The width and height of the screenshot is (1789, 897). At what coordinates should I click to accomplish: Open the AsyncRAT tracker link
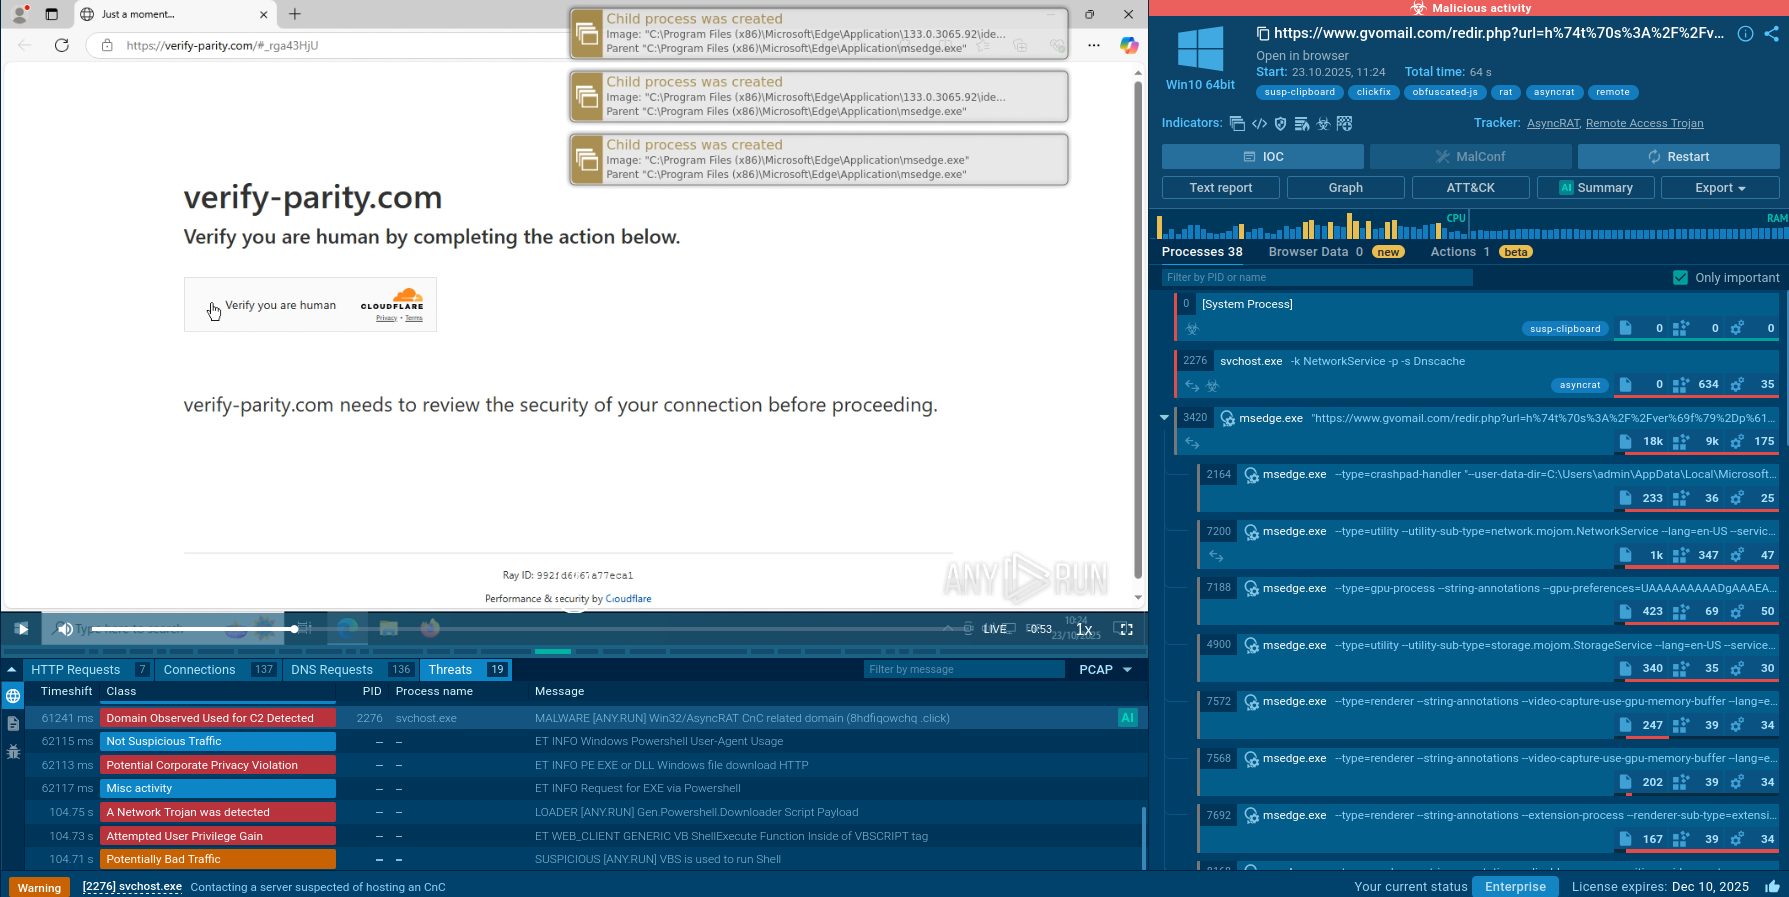(1553, 124)
